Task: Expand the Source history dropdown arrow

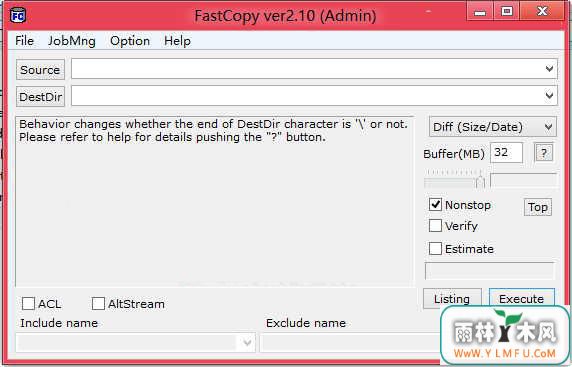Action: (x=549, y=69)
